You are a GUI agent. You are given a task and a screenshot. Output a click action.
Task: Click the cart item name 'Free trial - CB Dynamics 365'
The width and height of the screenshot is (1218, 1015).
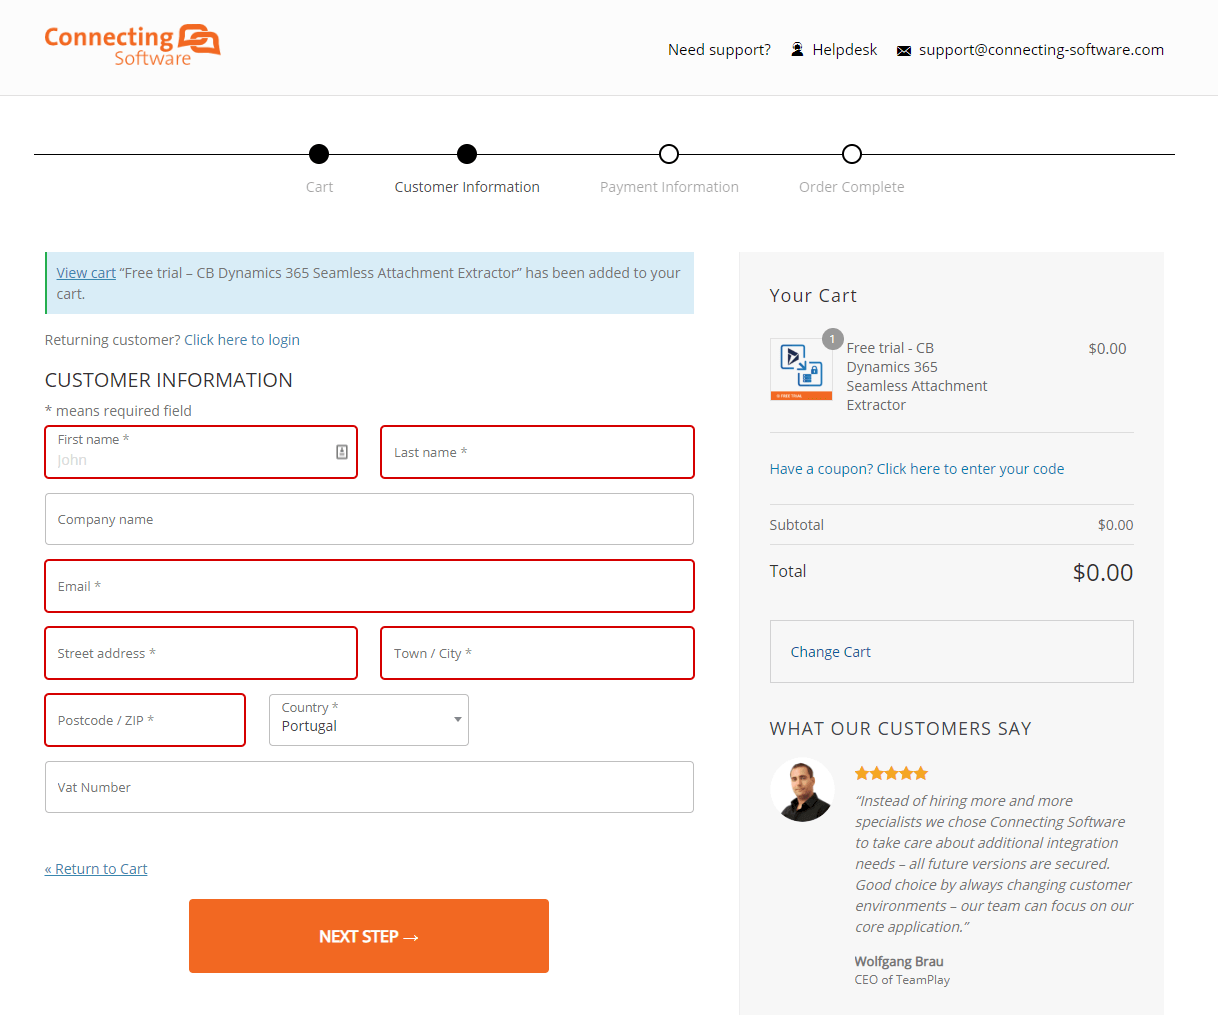pyautogui.click(x=917, y=376)
